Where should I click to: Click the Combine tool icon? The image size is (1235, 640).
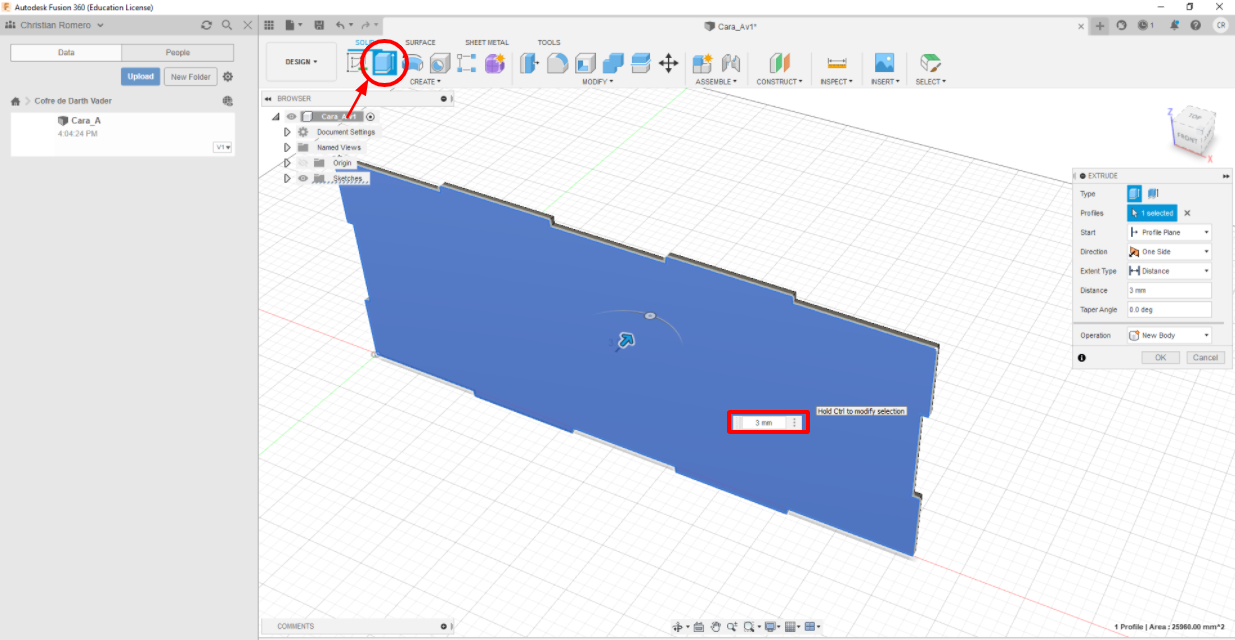tap(613, 63)
